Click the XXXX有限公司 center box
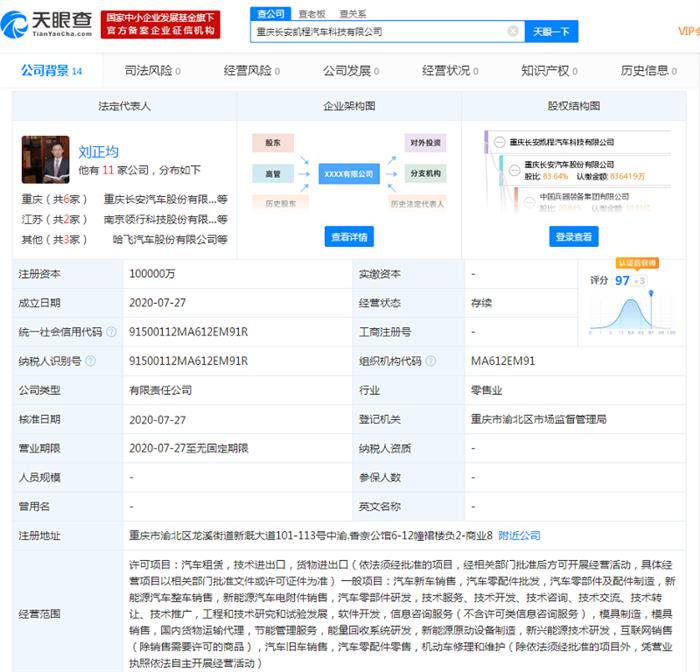700x672 pixels. tap(349, 174)
